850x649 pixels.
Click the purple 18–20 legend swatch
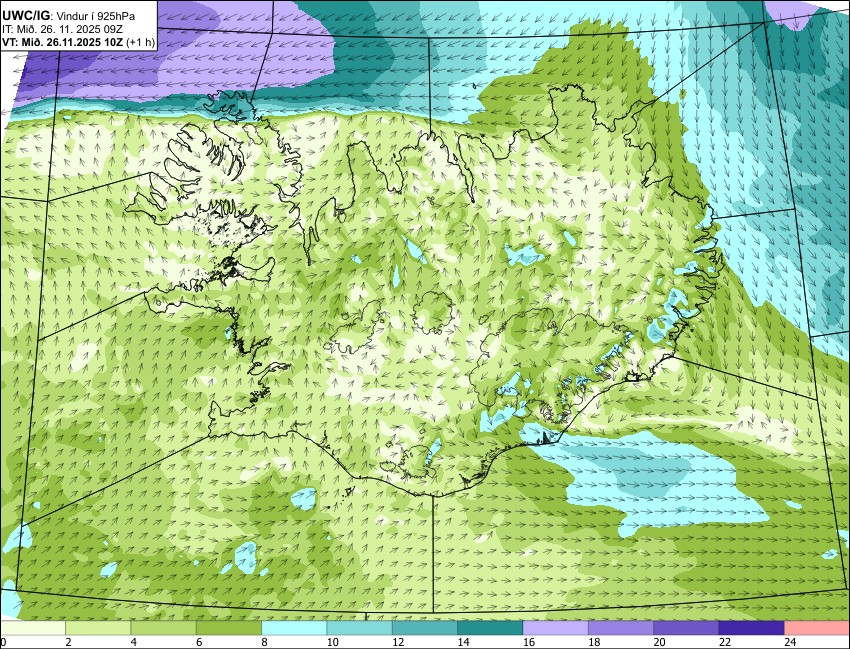621,628
